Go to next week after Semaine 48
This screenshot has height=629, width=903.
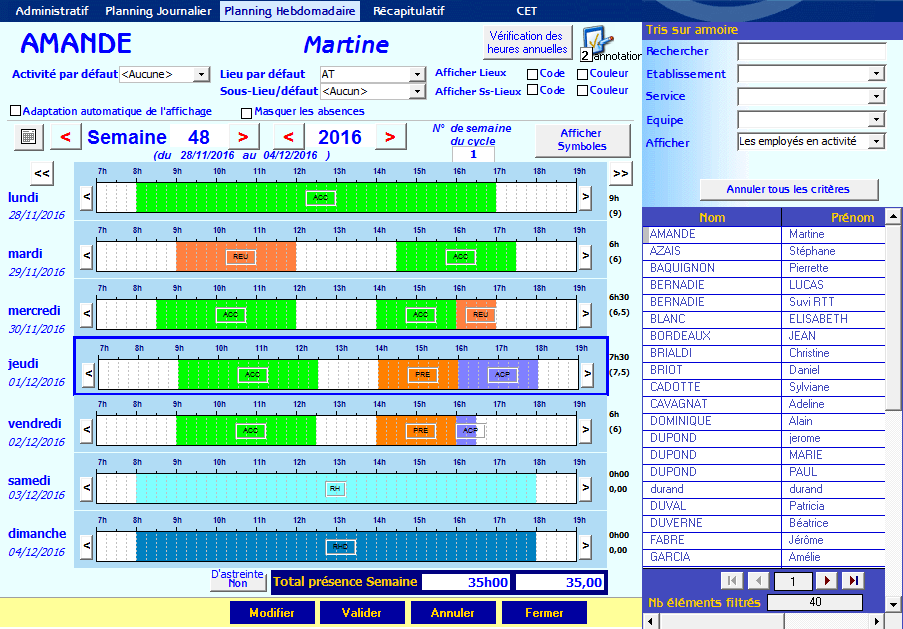tap(244, 137)
